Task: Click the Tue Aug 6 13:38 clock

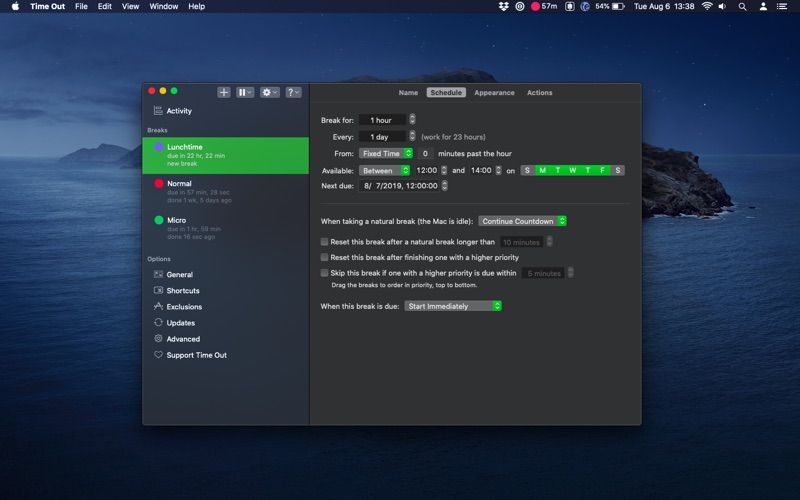Action: (x=664, y=7)
